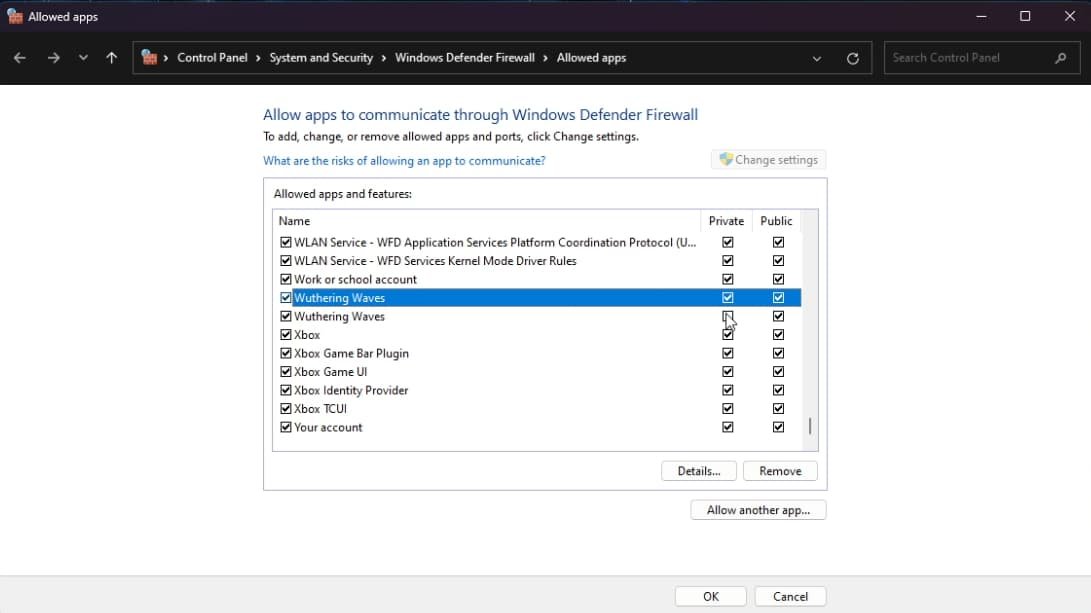1091x613 pixels.
Task: Close the Allowed apps window
Action: click(1069, 16)
